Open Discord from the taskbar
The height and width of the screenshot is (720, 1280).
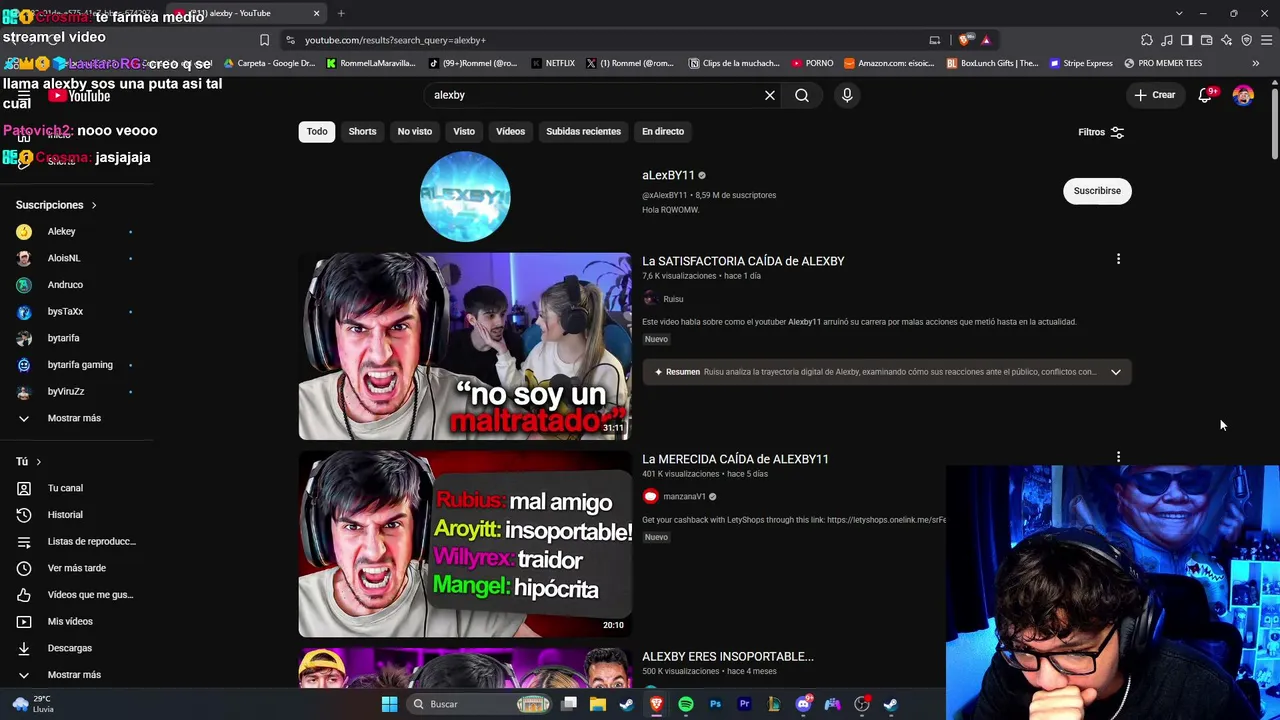pos(803,704)
